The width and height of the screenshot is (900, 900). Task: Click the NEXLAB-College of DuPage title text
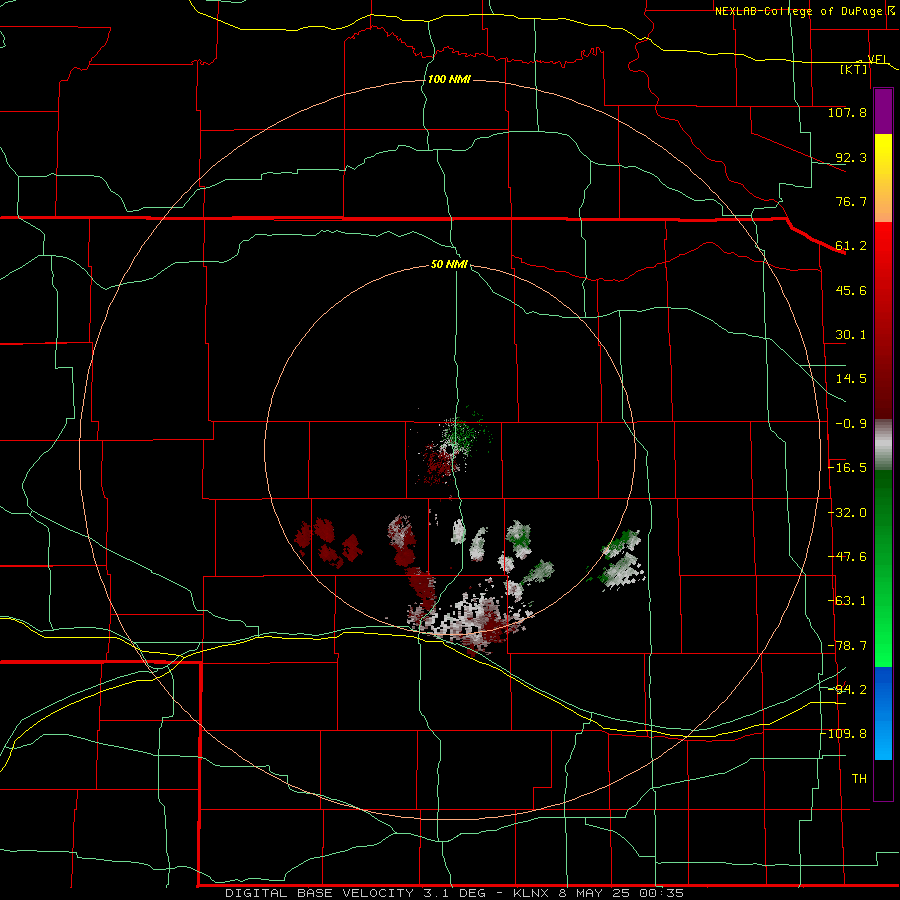798,11
